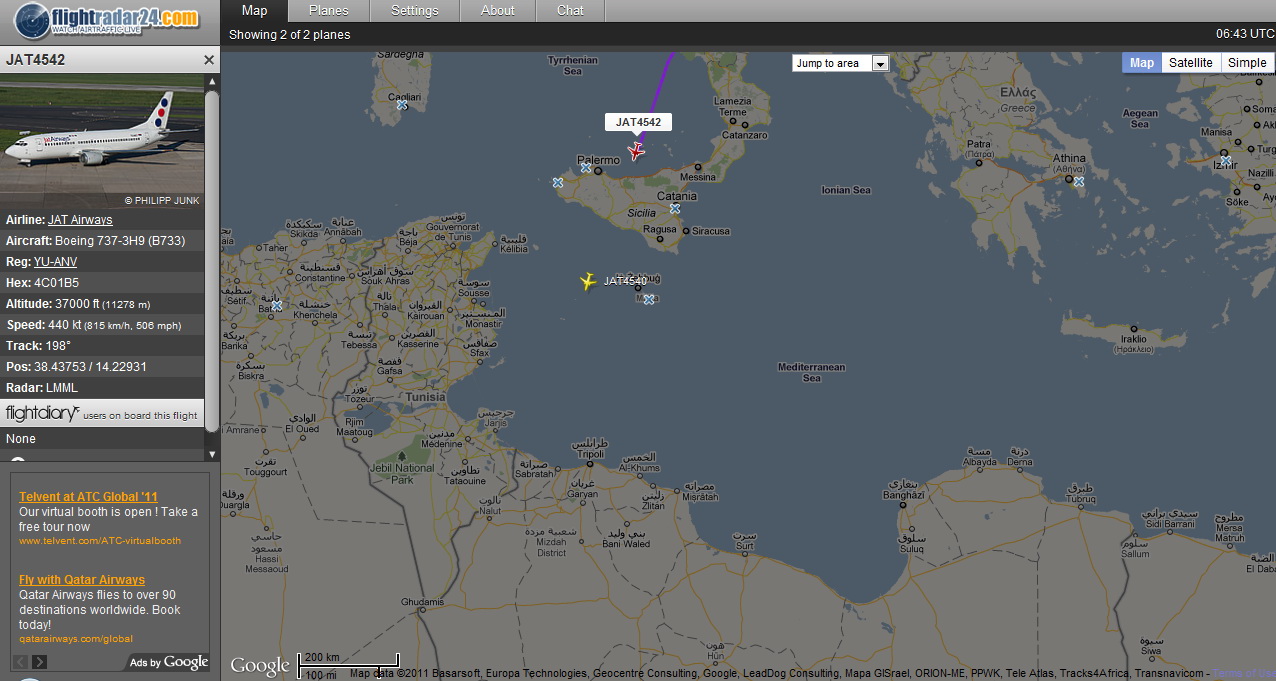Open the Fly with Qatar Airways ad
1276x681 pixels.
click(x=82, y=580)
